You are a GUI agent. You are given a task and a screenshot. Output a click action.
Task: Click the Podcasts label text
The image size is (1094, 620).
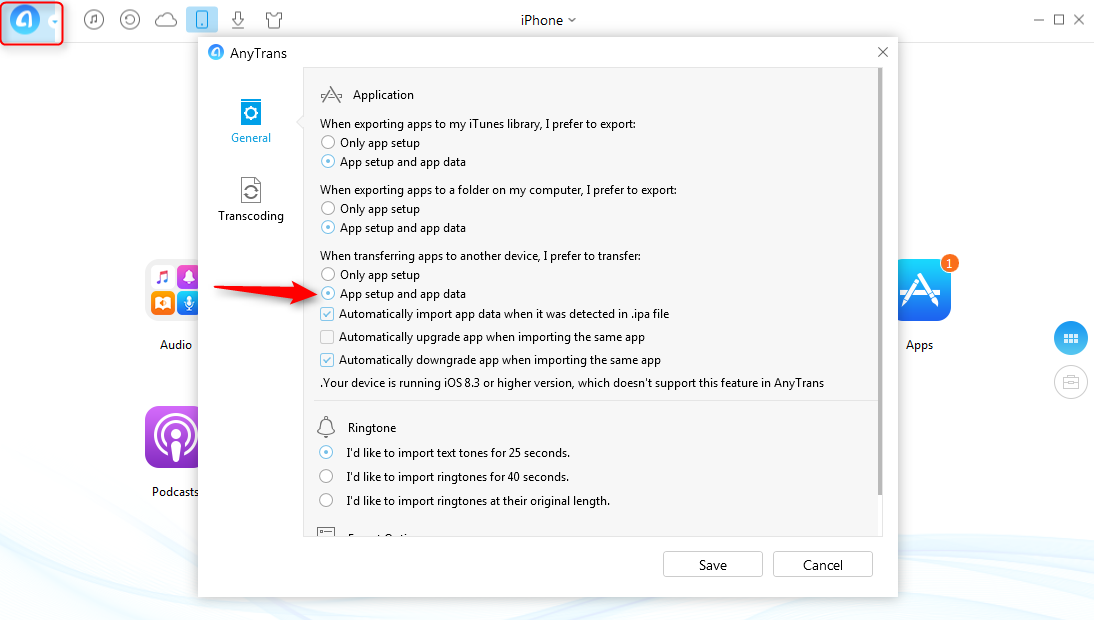[174, 492]
